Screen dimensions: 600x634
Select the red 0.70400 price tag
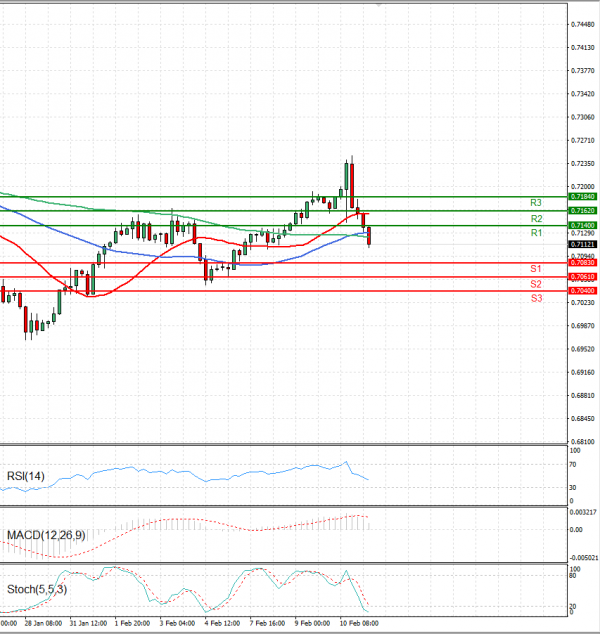tap(582, 291)
